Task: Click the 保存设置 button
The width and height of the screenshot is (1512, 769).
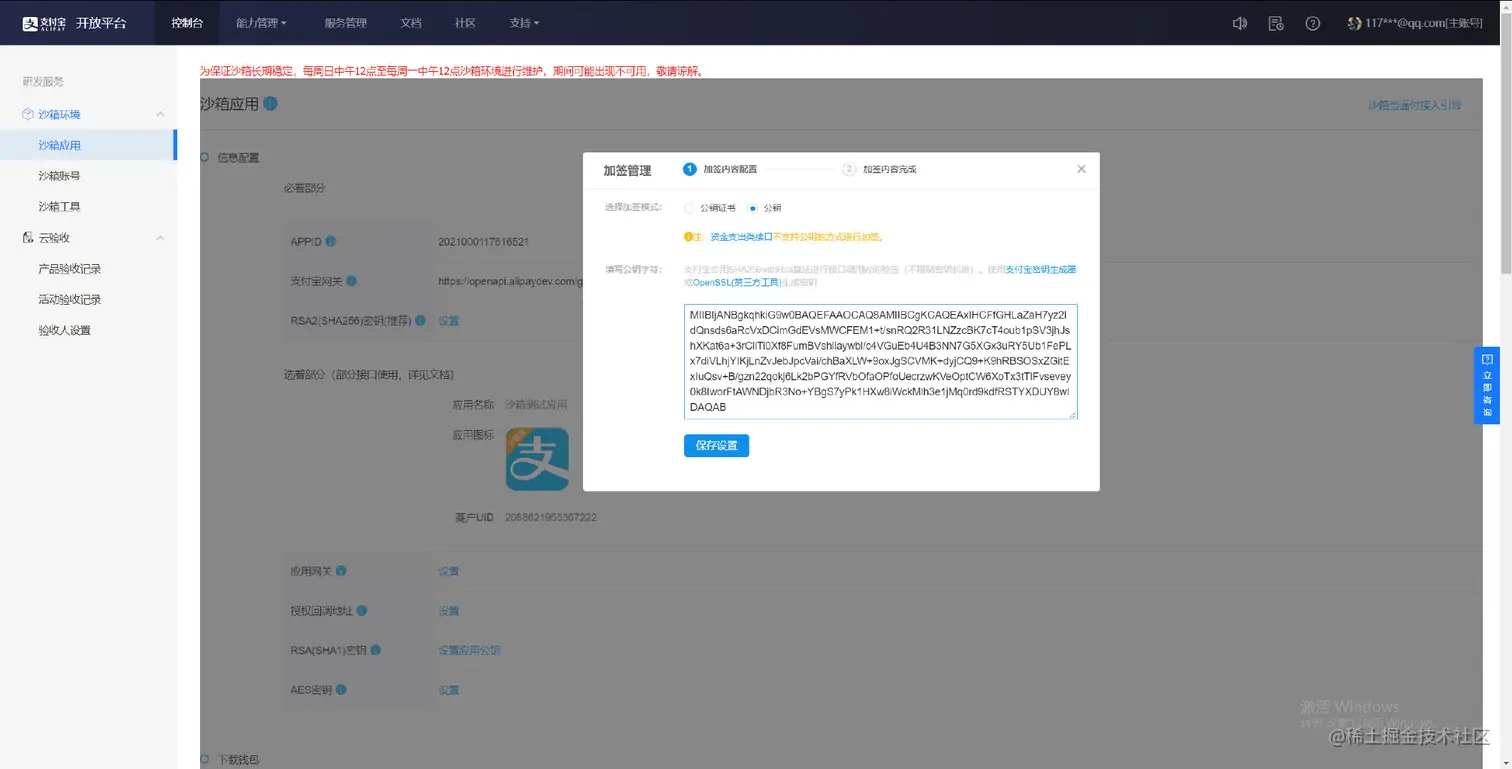Action: click(x=716, y=445)
